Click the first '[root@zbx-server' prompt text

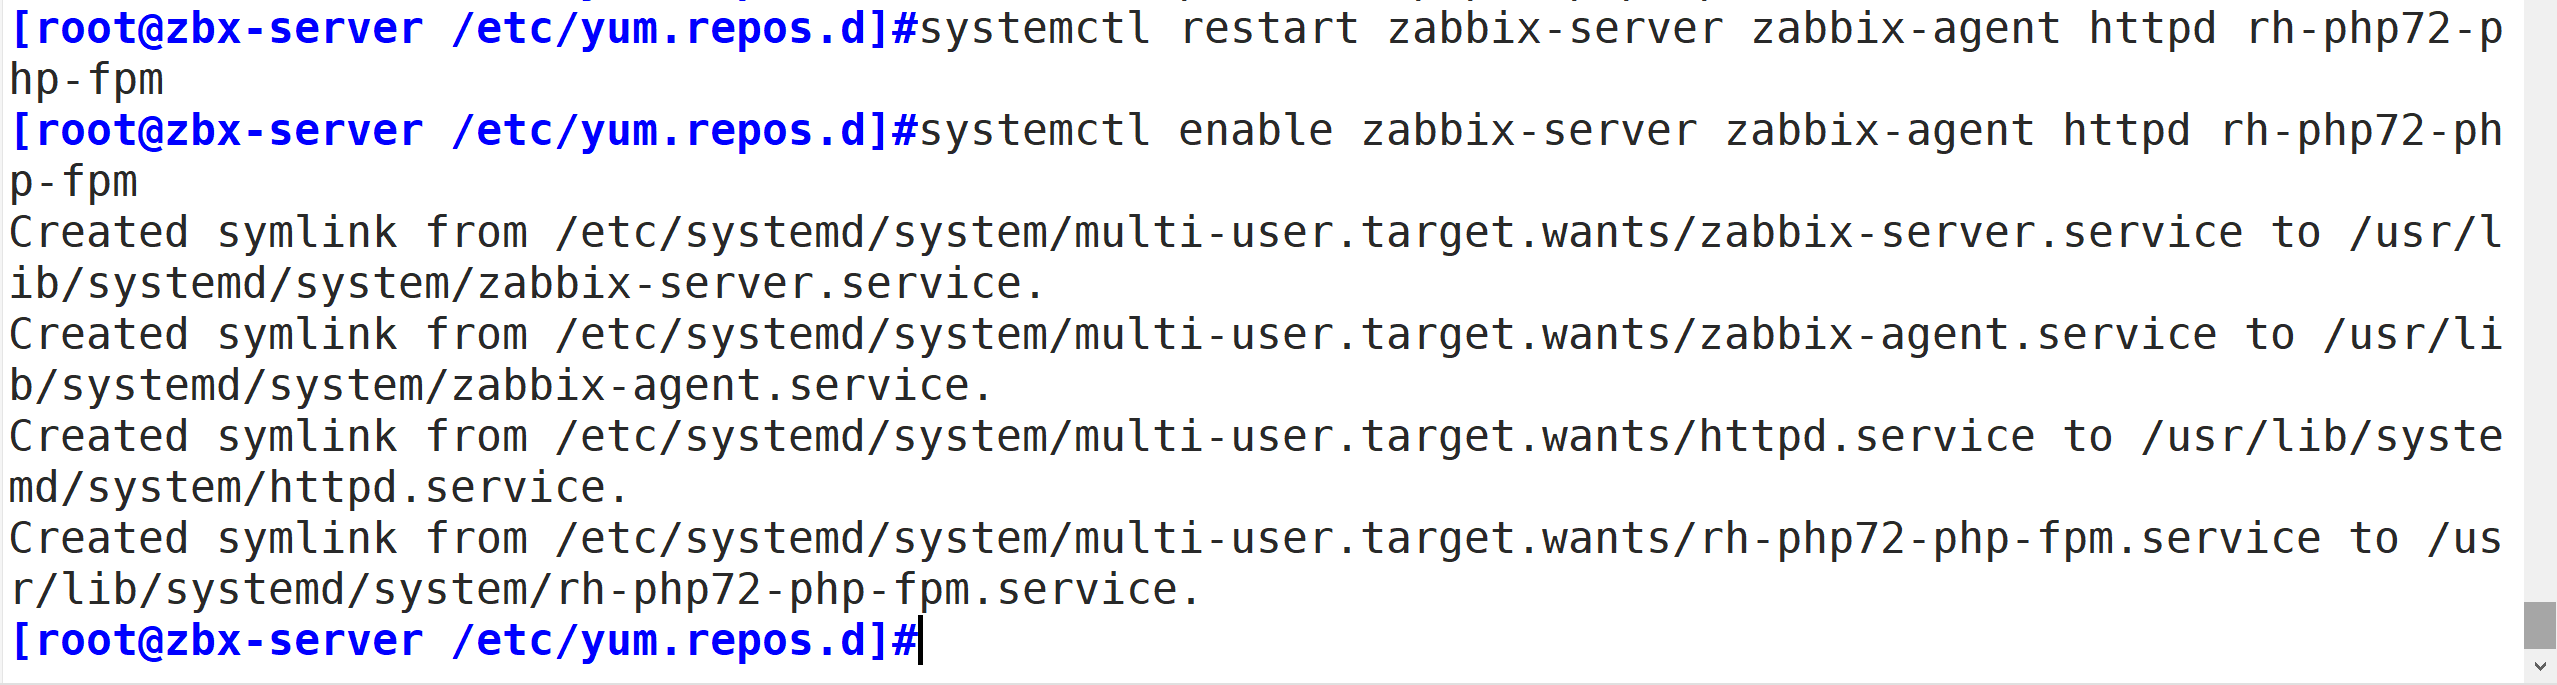coord(217,29)
